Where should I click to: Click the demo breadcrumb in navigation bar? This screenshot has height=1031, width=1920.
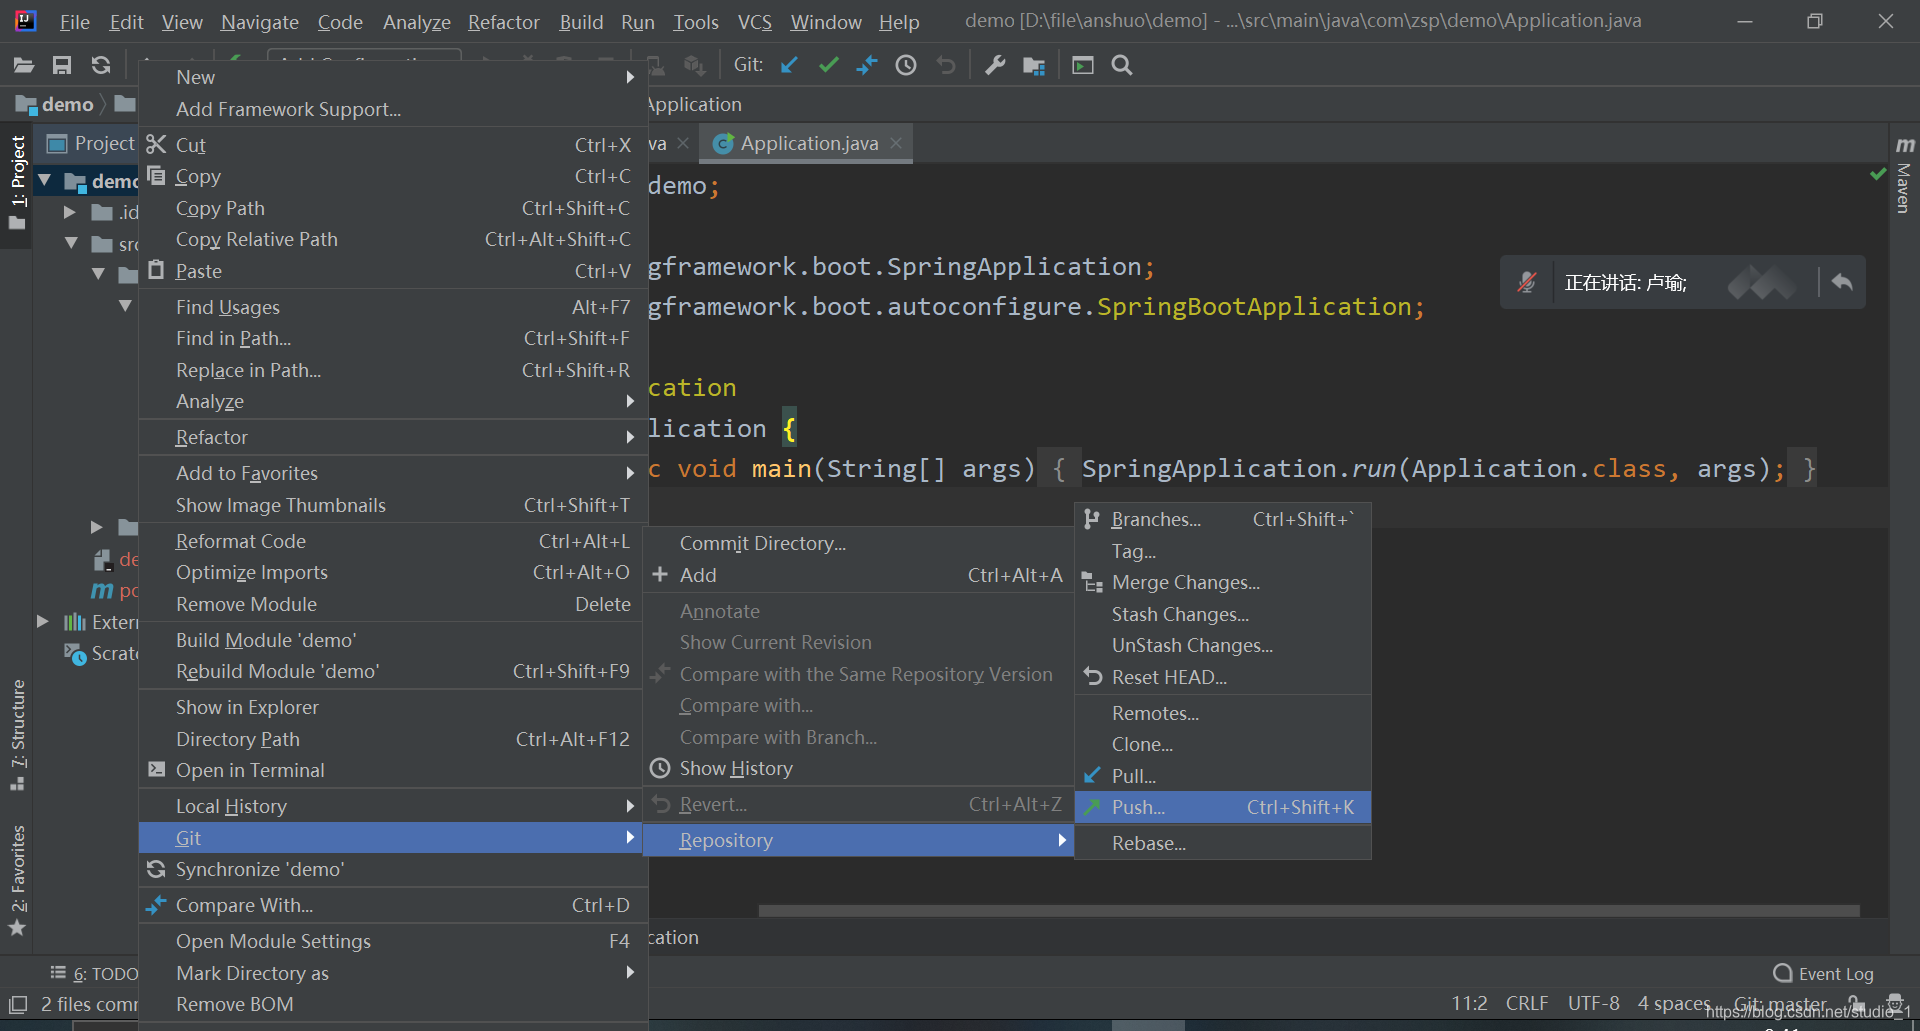pos(56,104)
